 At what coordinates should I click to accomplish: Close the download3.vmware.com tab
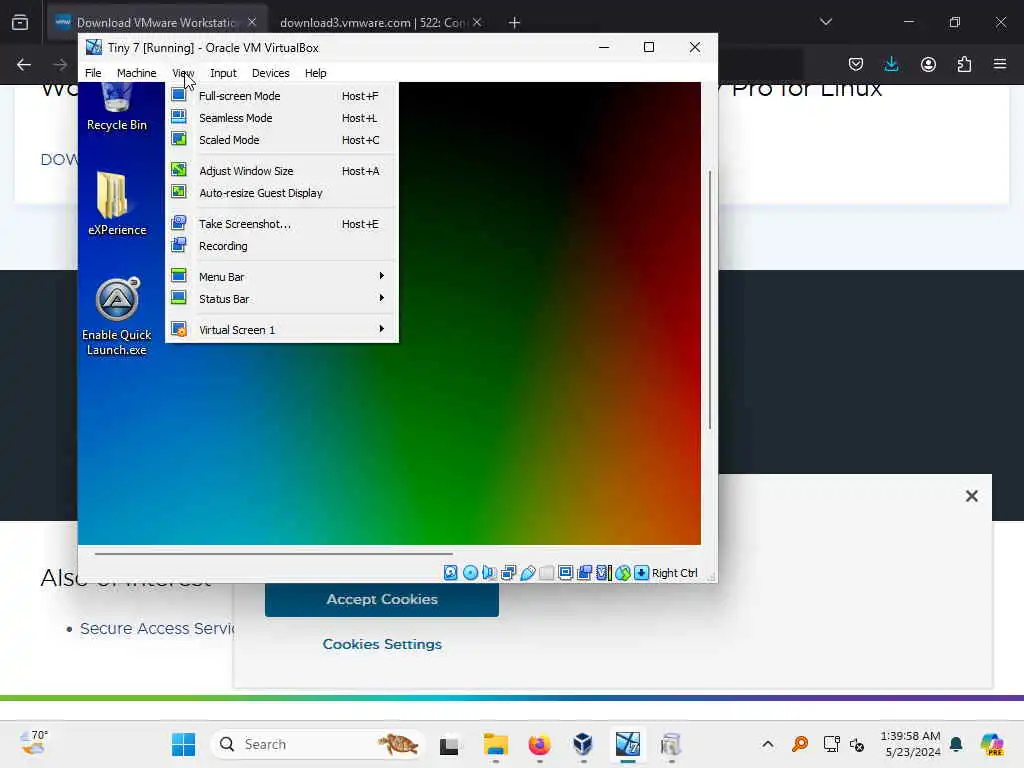click(477, 22)
